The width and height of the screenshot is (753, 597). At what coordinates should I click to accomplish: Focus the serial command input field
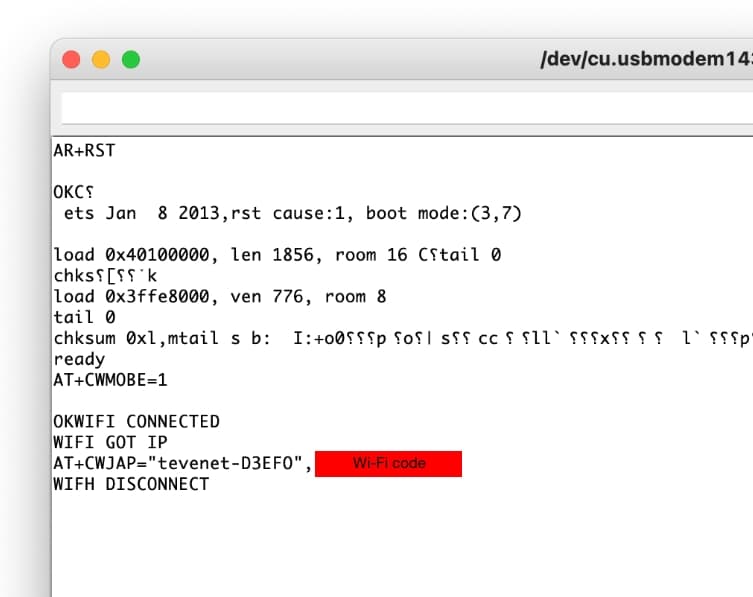click(400, 108)
